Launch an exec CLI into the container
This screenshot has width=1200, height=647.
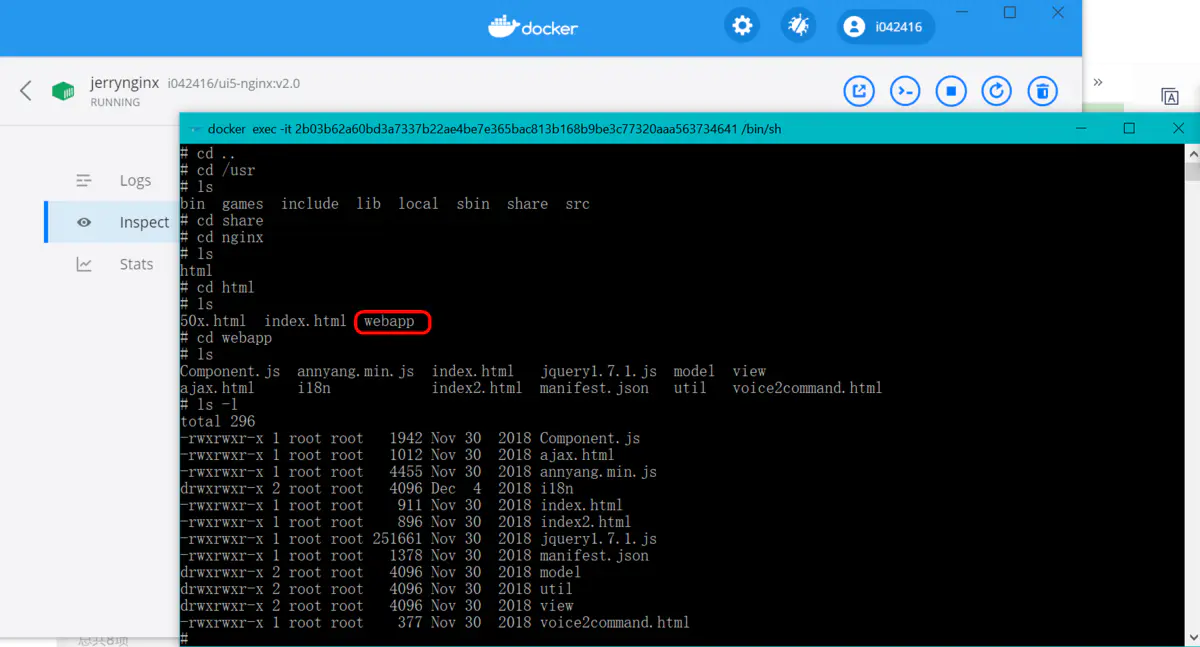(905, 91)
